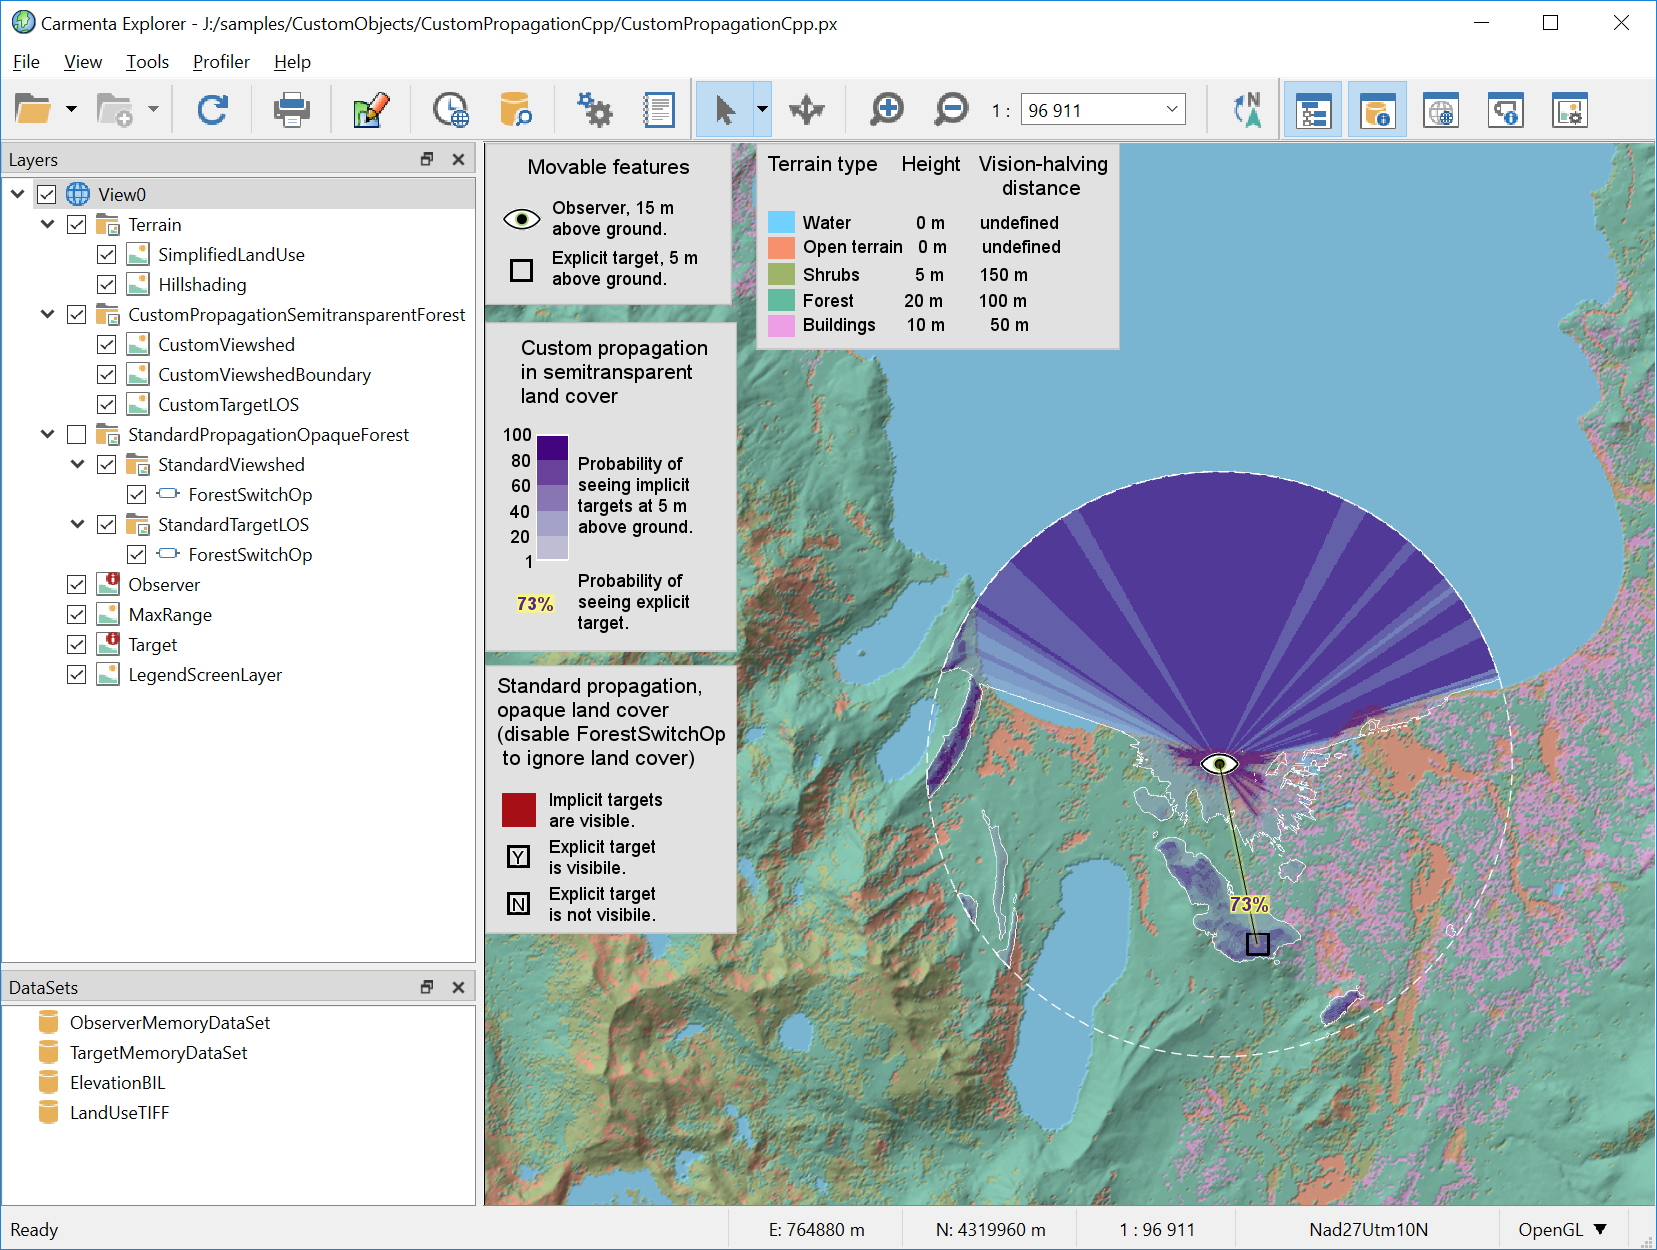Open the map scale dropdown list
Viewport: 1657px width, 1250px height.
tap(1172, 110)
